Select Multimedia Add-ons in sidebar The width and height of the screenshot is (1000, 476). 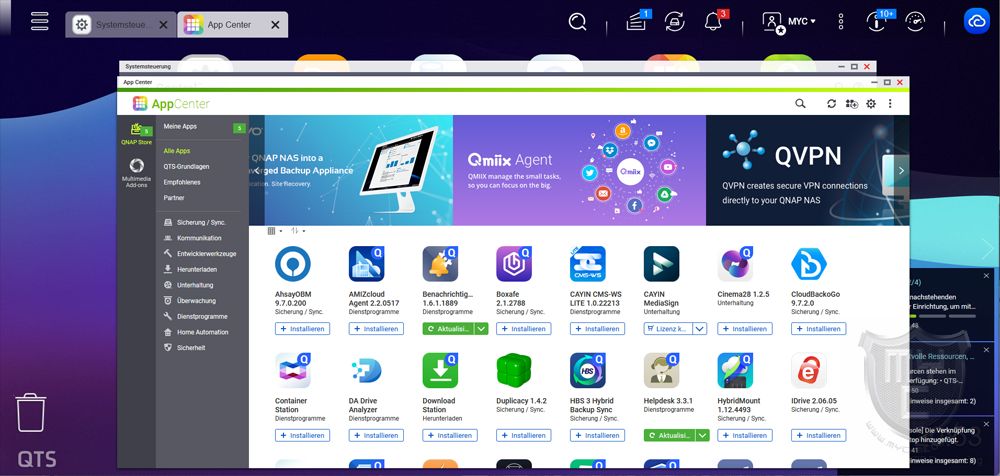136,173
